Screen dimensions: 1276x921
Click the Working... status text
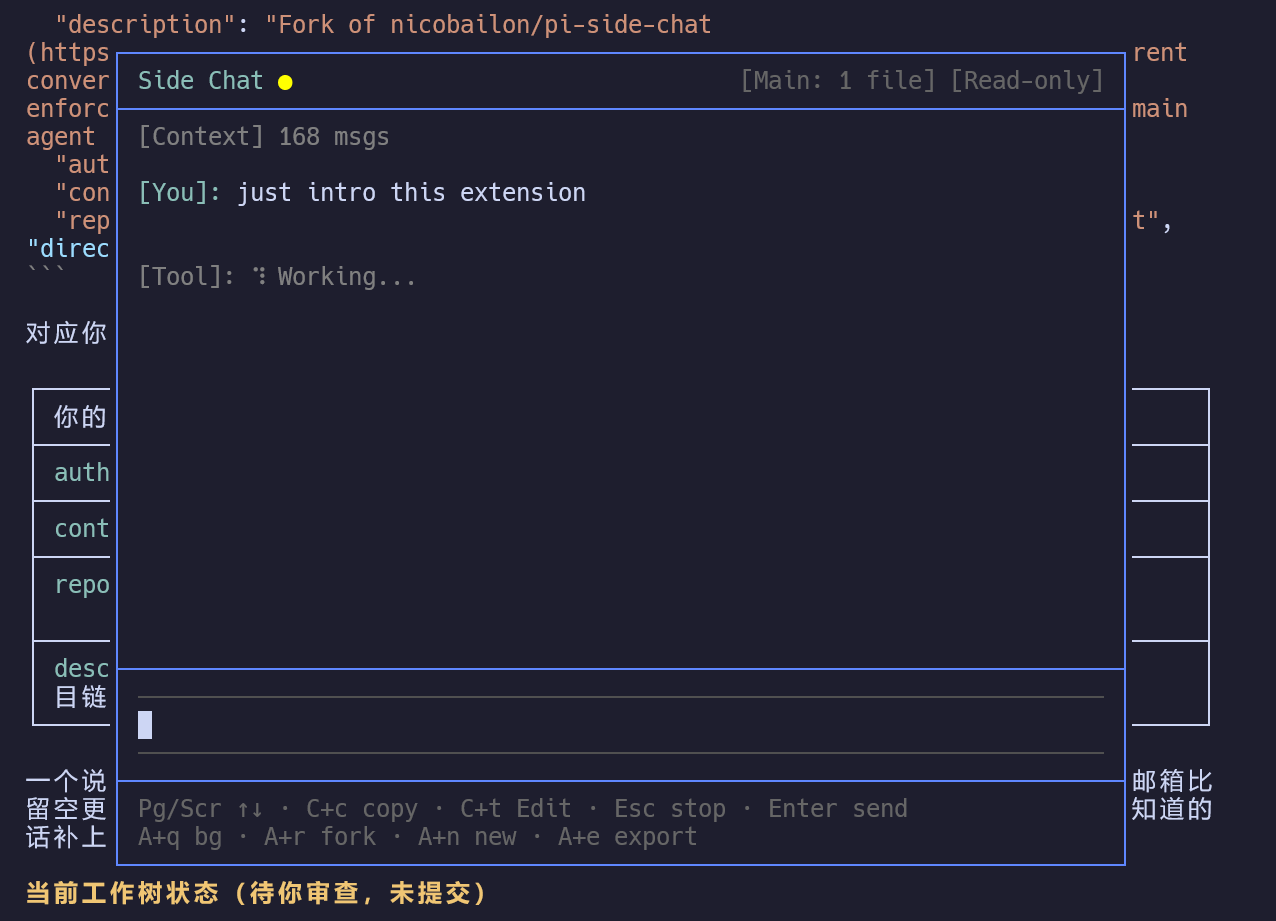tap(347, 277)
